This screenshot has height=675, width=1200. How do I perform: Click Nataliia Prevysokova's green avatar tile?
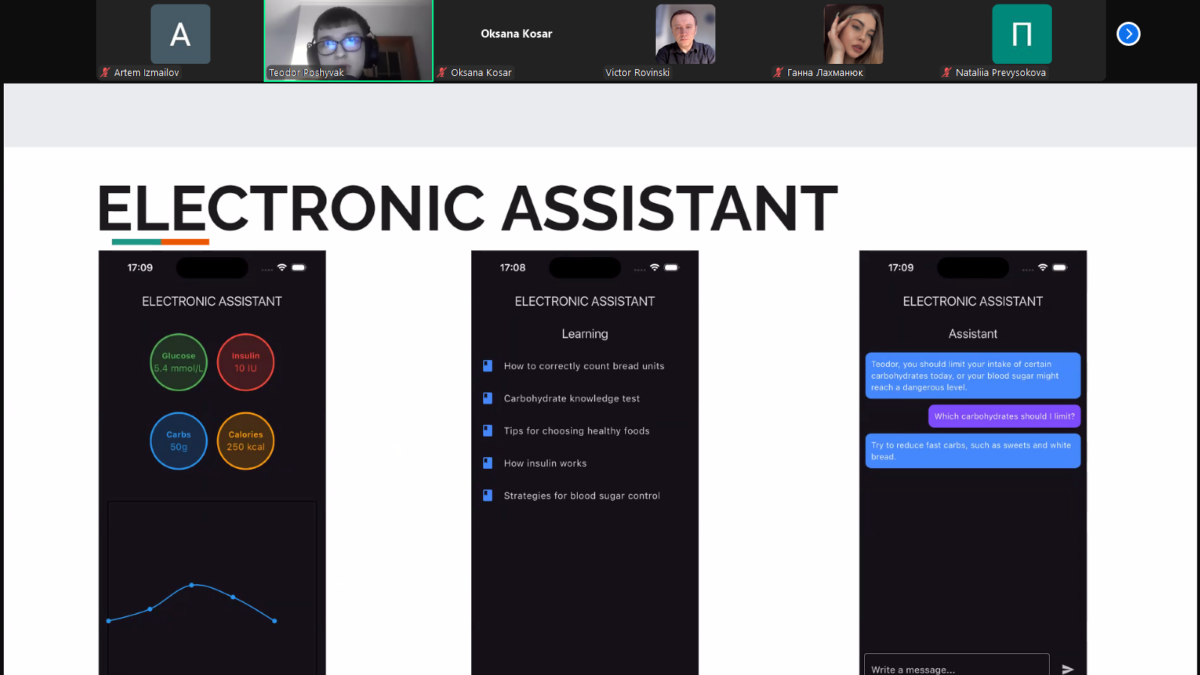click(1021, 34)
